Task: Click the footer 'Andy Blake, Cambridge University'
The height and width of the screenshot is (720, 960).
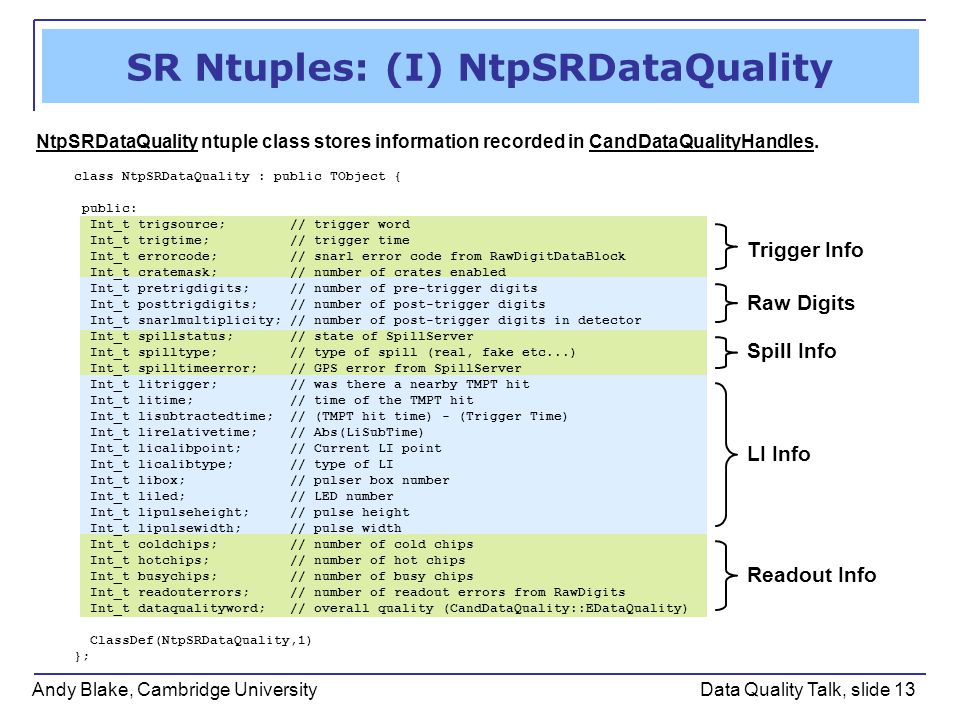Action: pyautogui.click(x=174, y=690)
